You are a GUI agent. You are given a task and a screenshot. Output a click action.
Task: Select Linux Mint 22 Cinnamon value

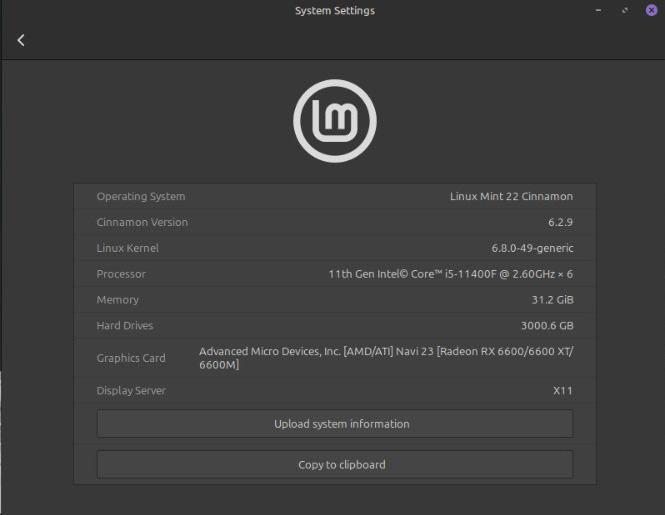[511, 196]
